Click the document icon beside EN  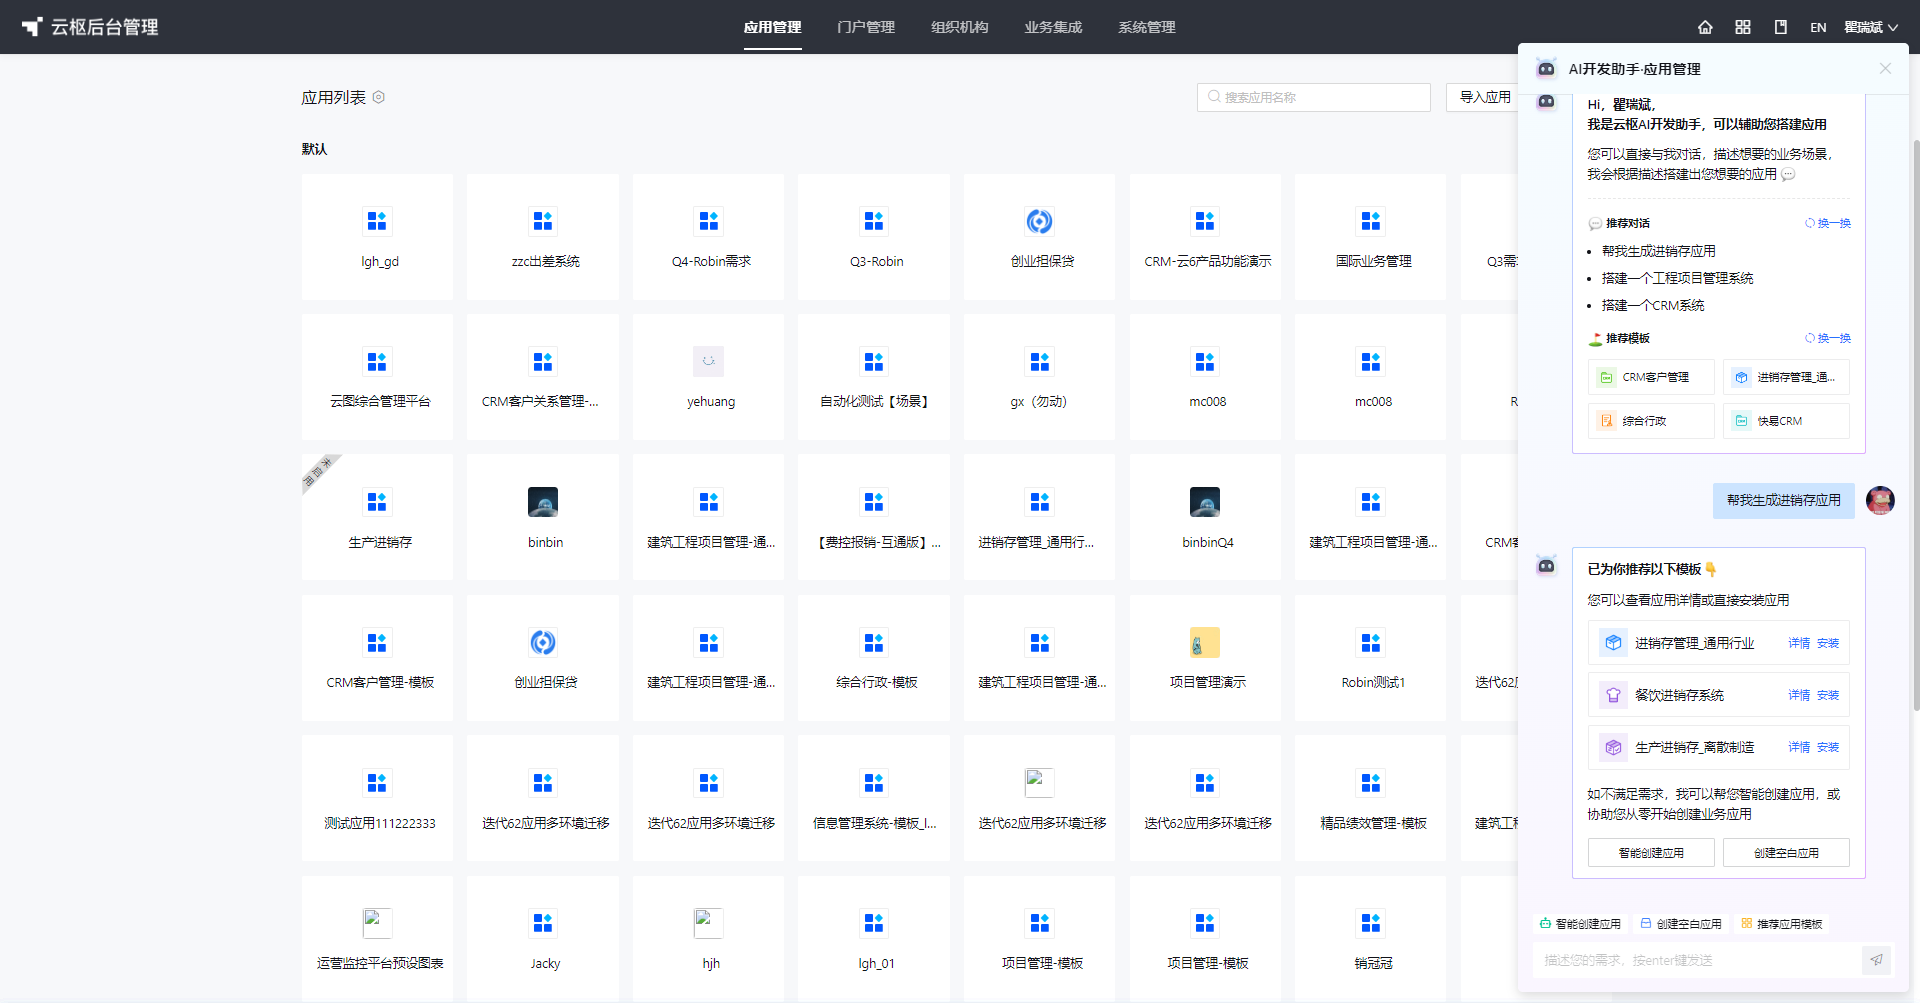1781,27
